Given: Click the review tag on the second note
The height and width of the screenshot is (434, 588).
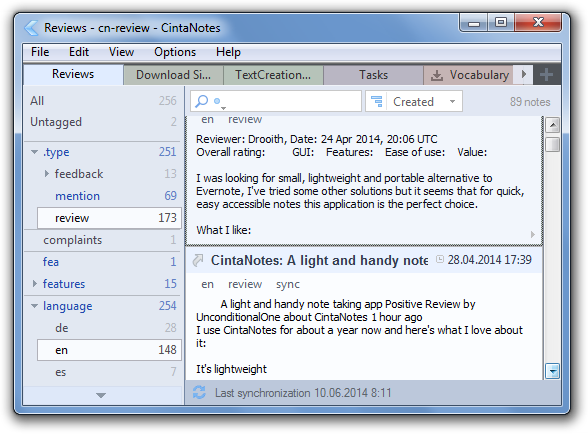Looking at the screenshot, I should click(245, 284).
